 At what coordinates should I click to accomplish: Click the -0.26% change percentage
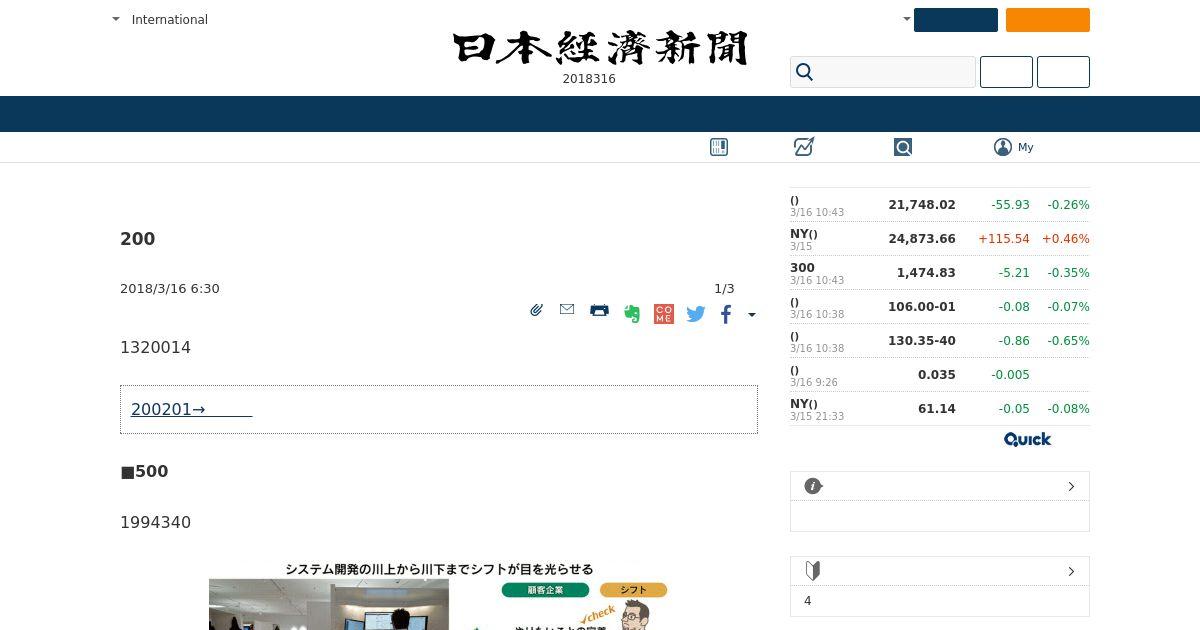[x=1068, y=205]
